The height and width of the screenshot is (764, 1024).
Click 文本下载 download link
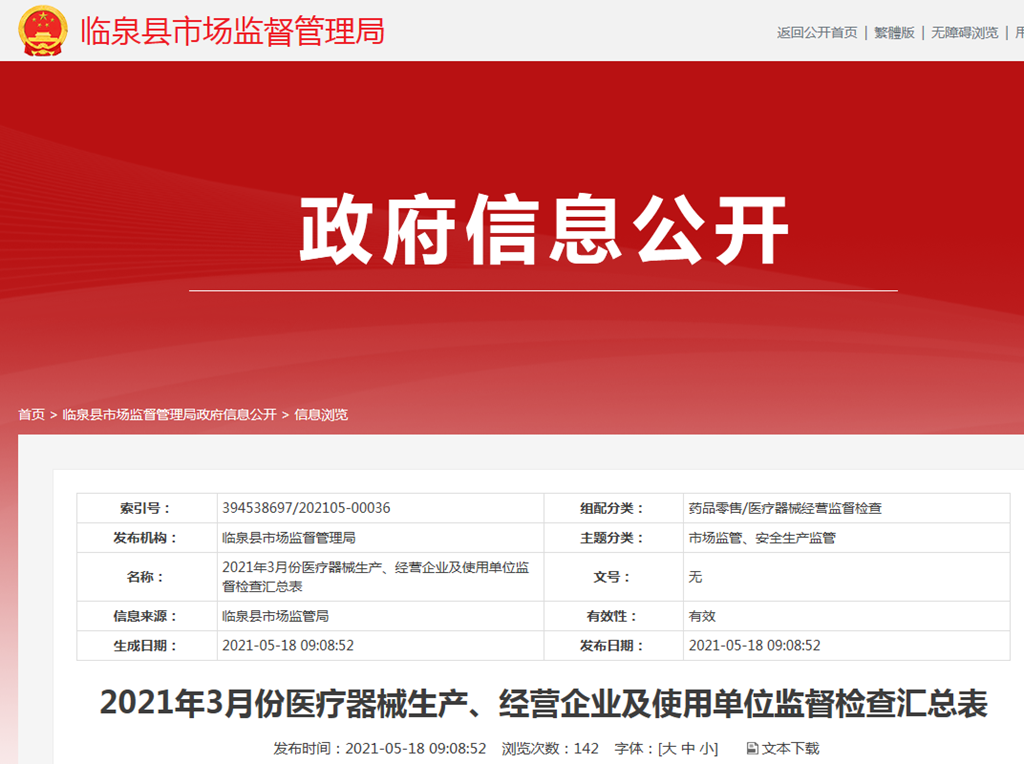[x=790, y=748]
